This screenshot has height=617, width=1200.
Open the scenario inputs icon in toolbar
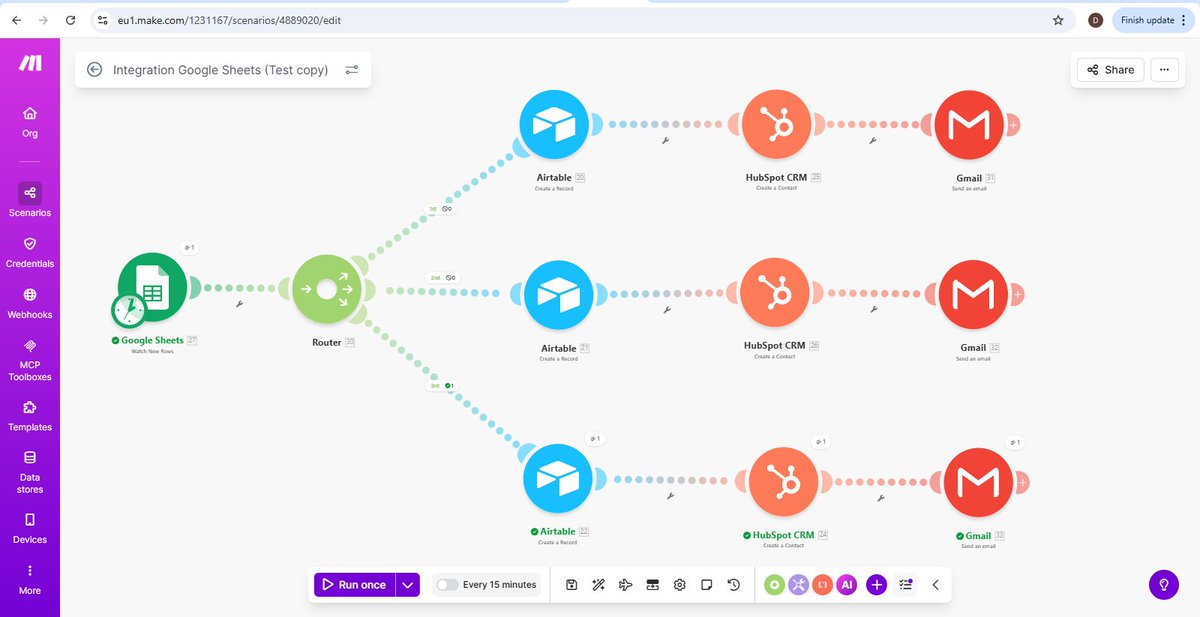pos(653,585)
